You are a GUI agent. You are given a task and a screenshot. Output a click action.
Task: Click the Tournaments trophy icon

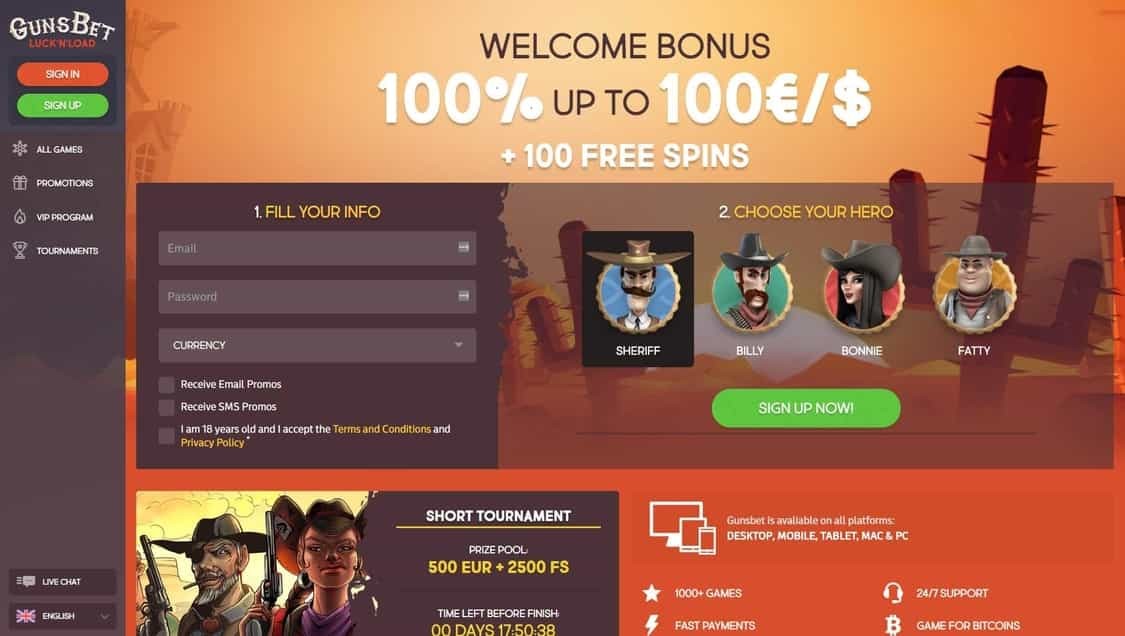click(x=20, y=250)
